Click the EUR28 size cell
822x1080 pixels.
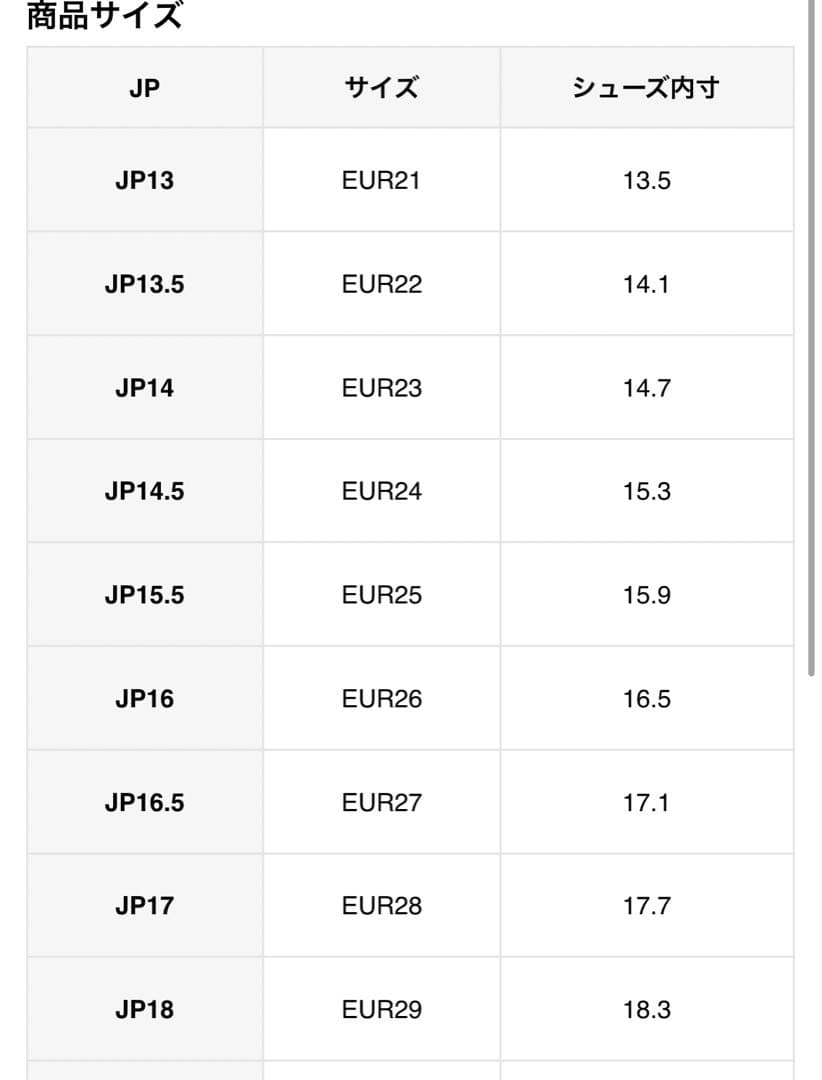381,906
